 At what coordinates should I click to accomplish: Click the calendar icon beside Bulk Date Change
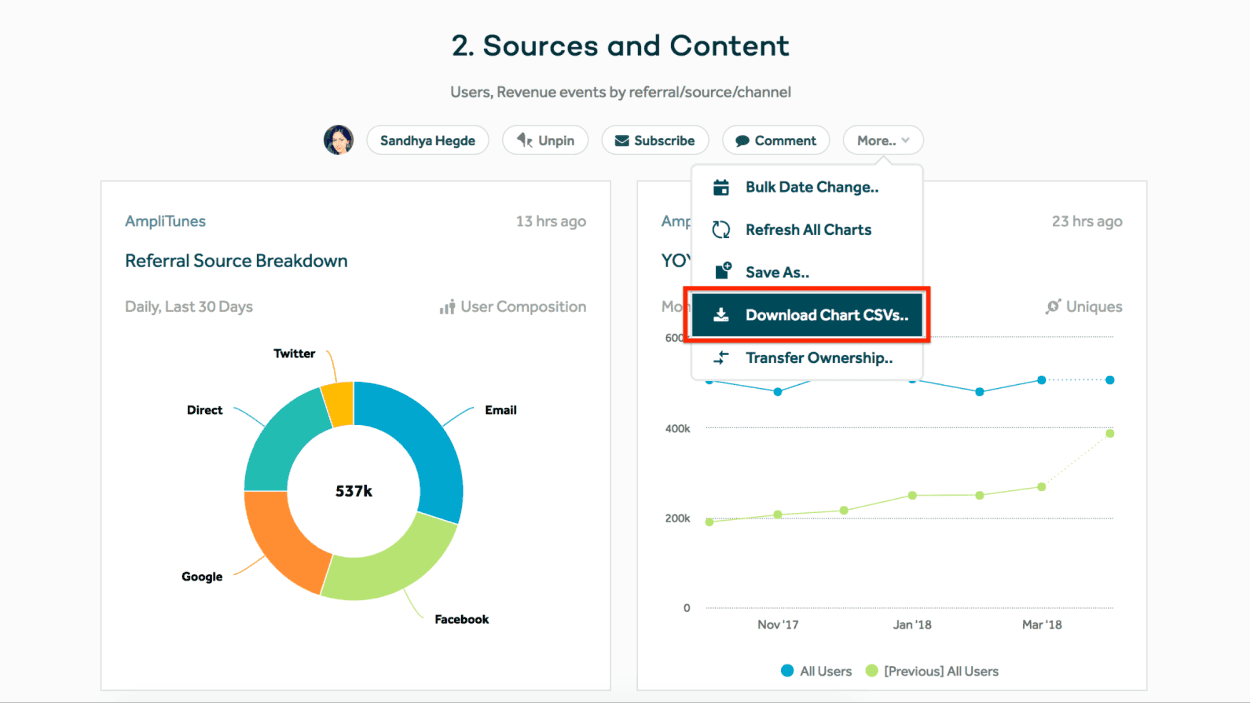(x=721, y=187)
